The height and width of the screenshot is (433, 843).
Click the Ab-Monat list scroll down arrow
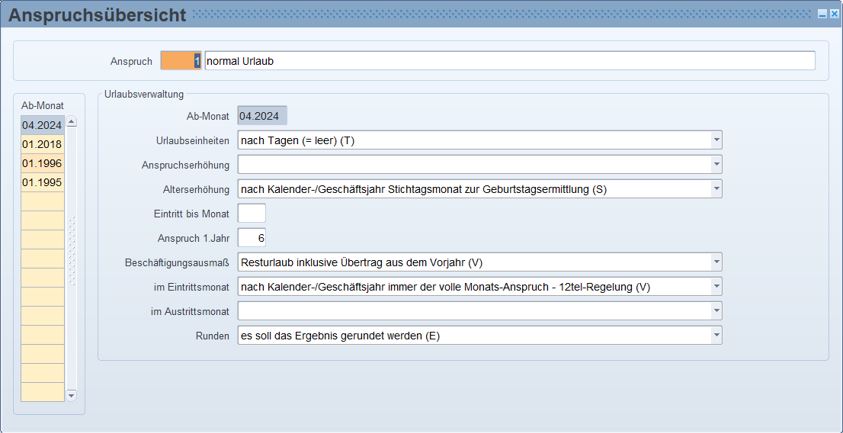[71, 396]
